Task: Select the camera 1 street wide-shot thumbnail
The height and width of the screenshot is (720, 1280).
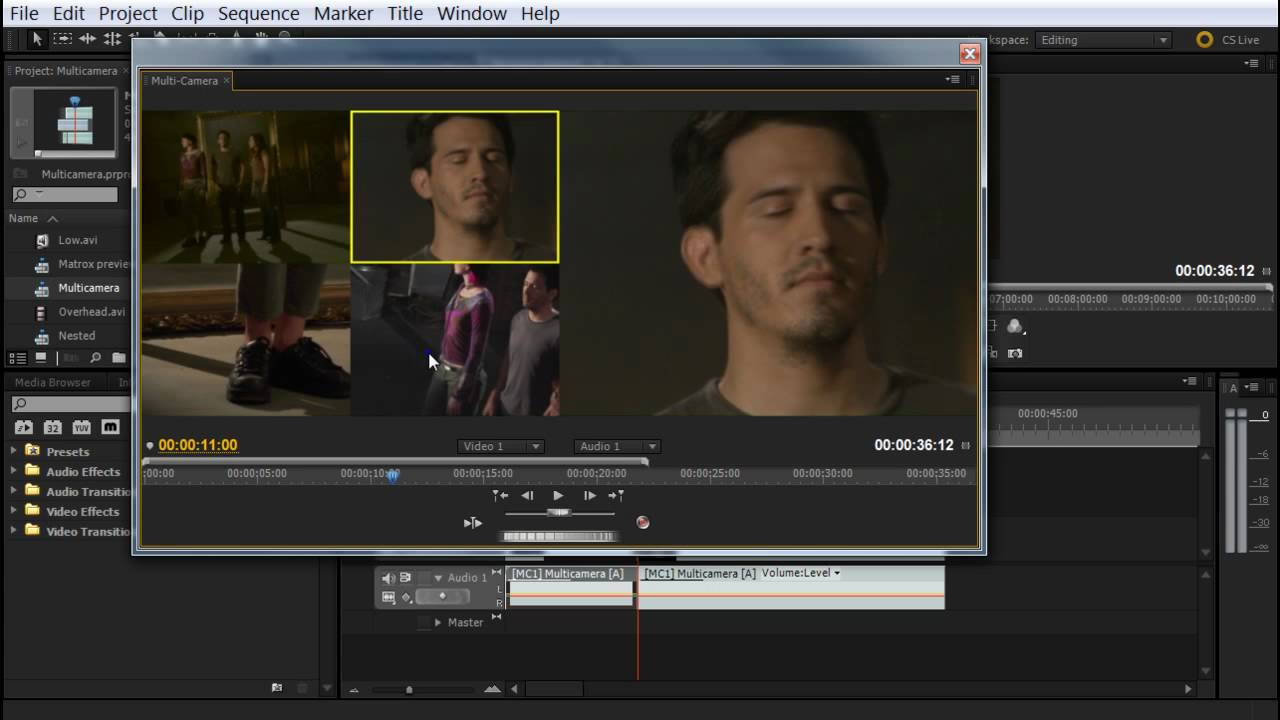Action: (245, 187)
